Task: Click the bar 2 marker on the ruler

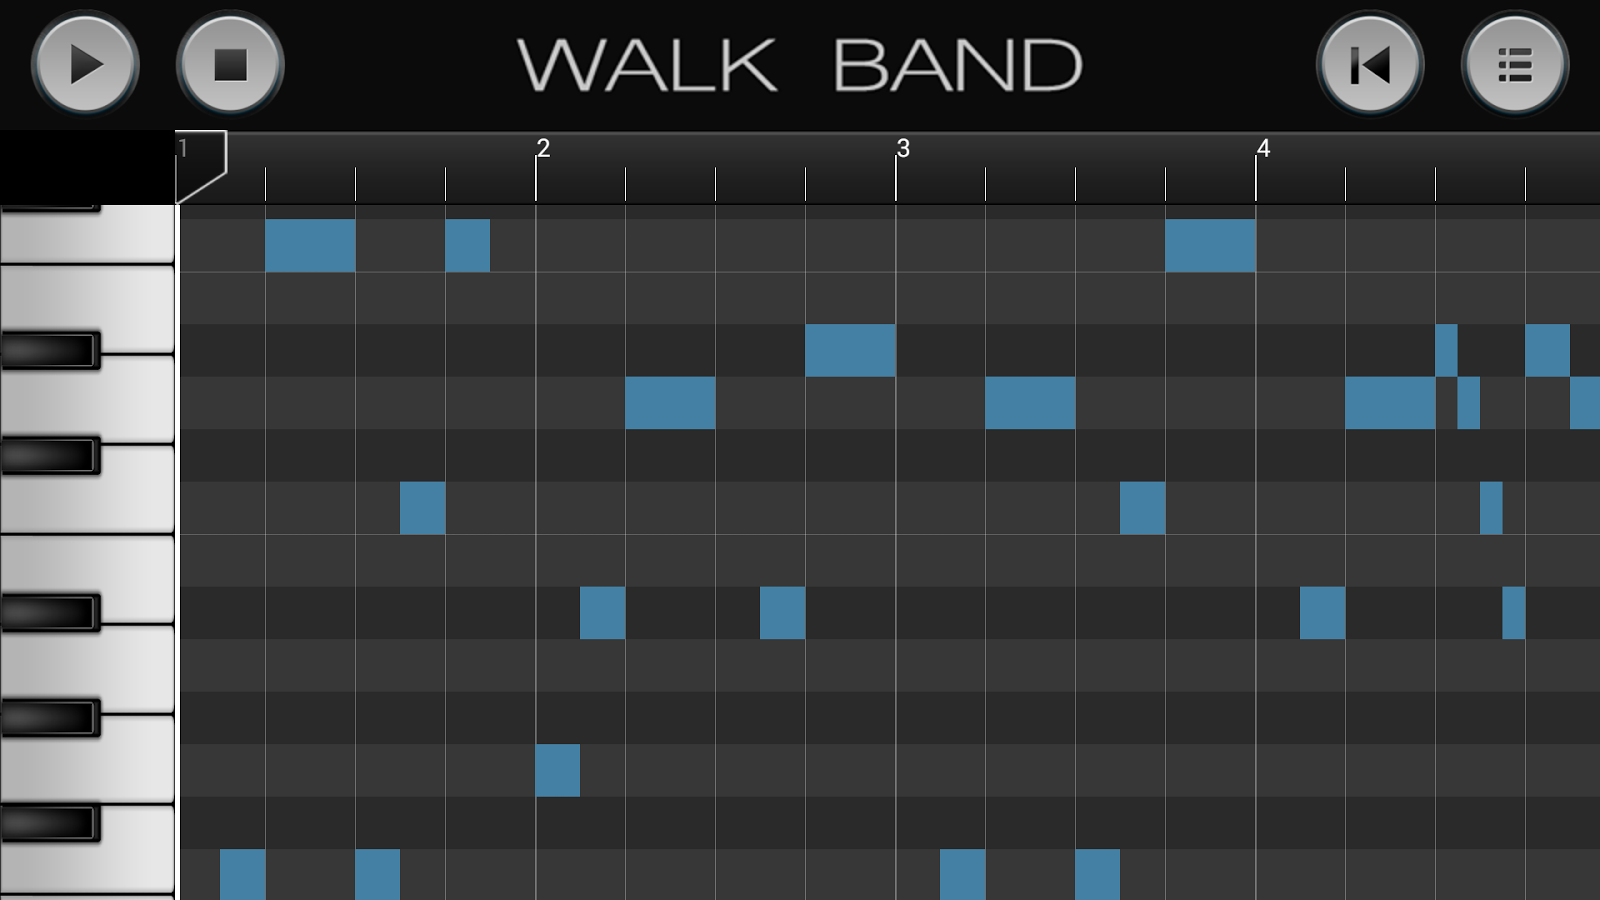Action: pyautogui.click(x=540, y=150)
